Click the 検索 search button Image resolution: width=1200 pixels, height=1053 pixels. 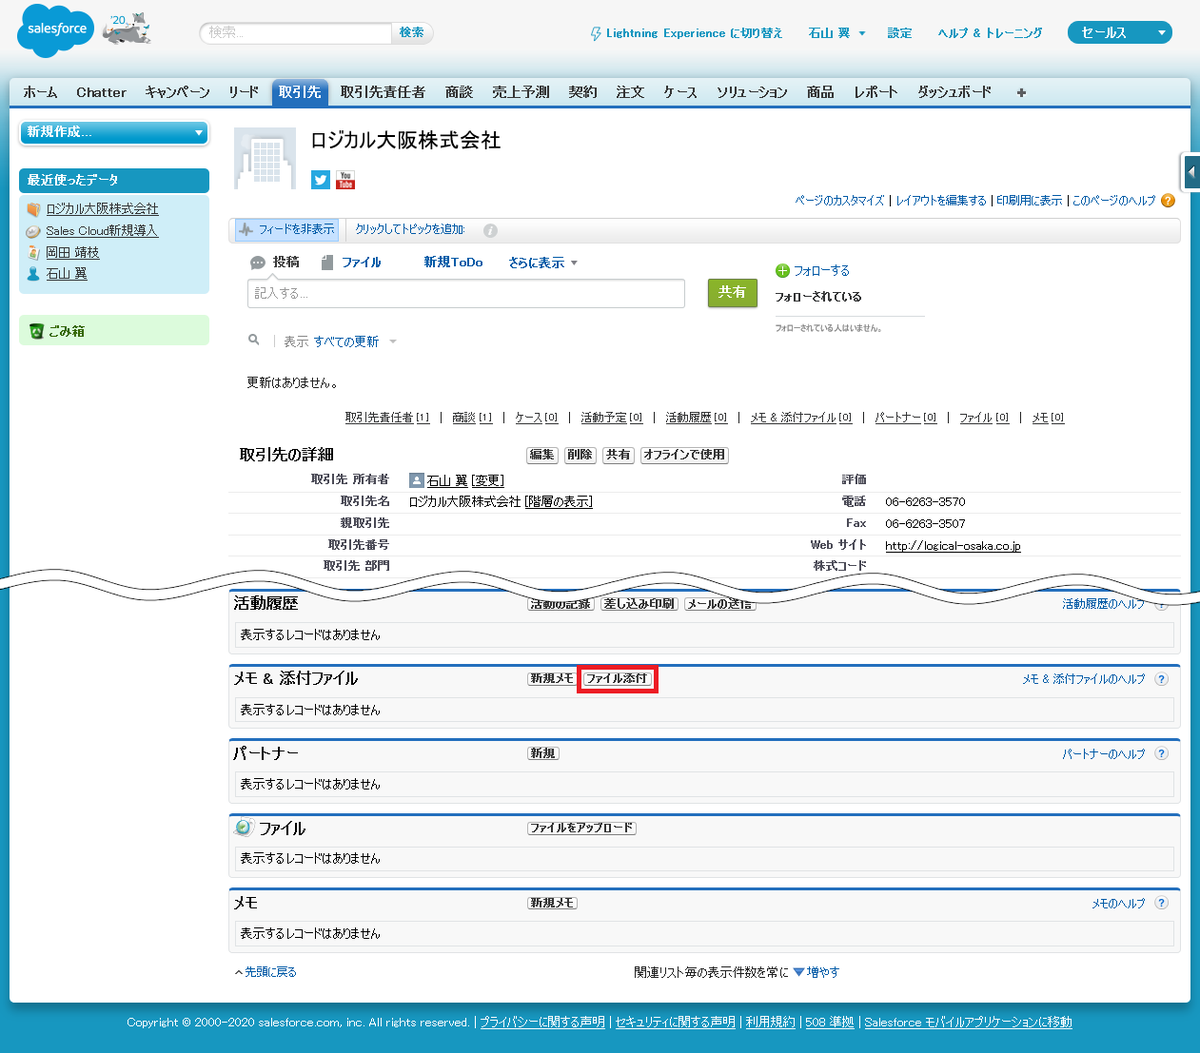point(412,33)
